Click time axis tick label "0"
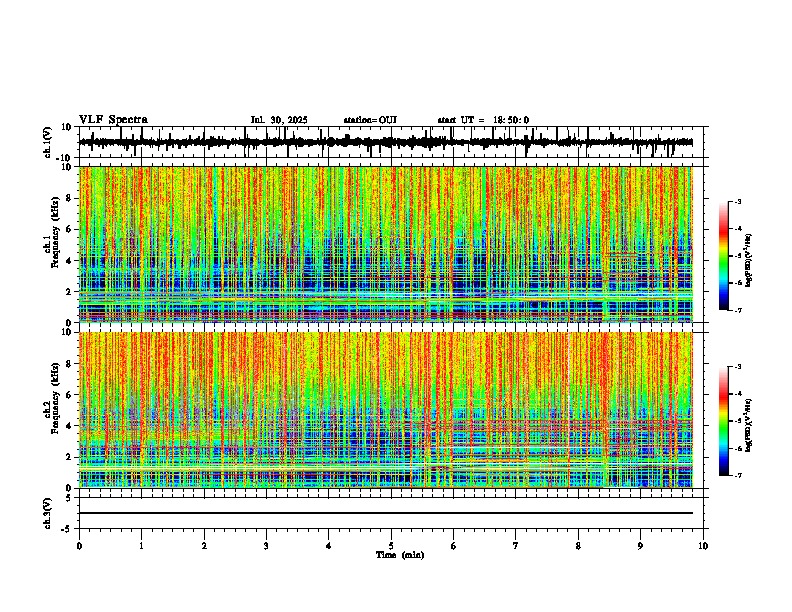This screenshot has width=792, height=612. pyautogui.click(x=79, y=546)
